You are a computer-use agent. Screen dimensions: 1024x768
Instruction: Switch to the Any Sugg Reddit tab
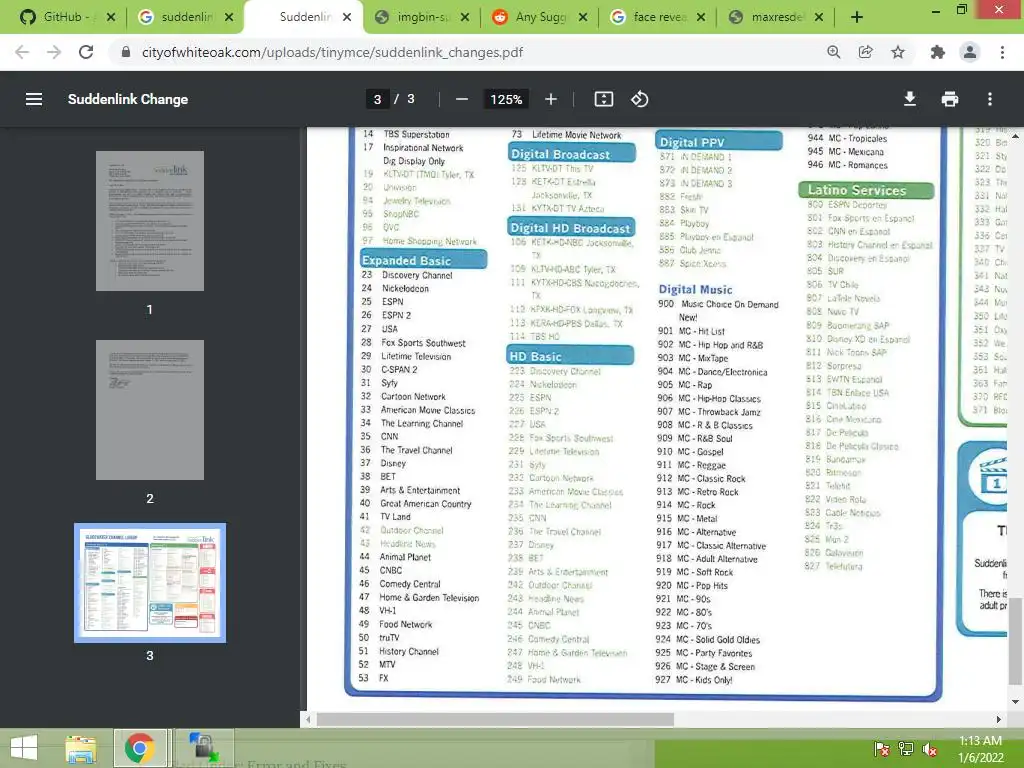pyautogui.click(x=539, y=17)
